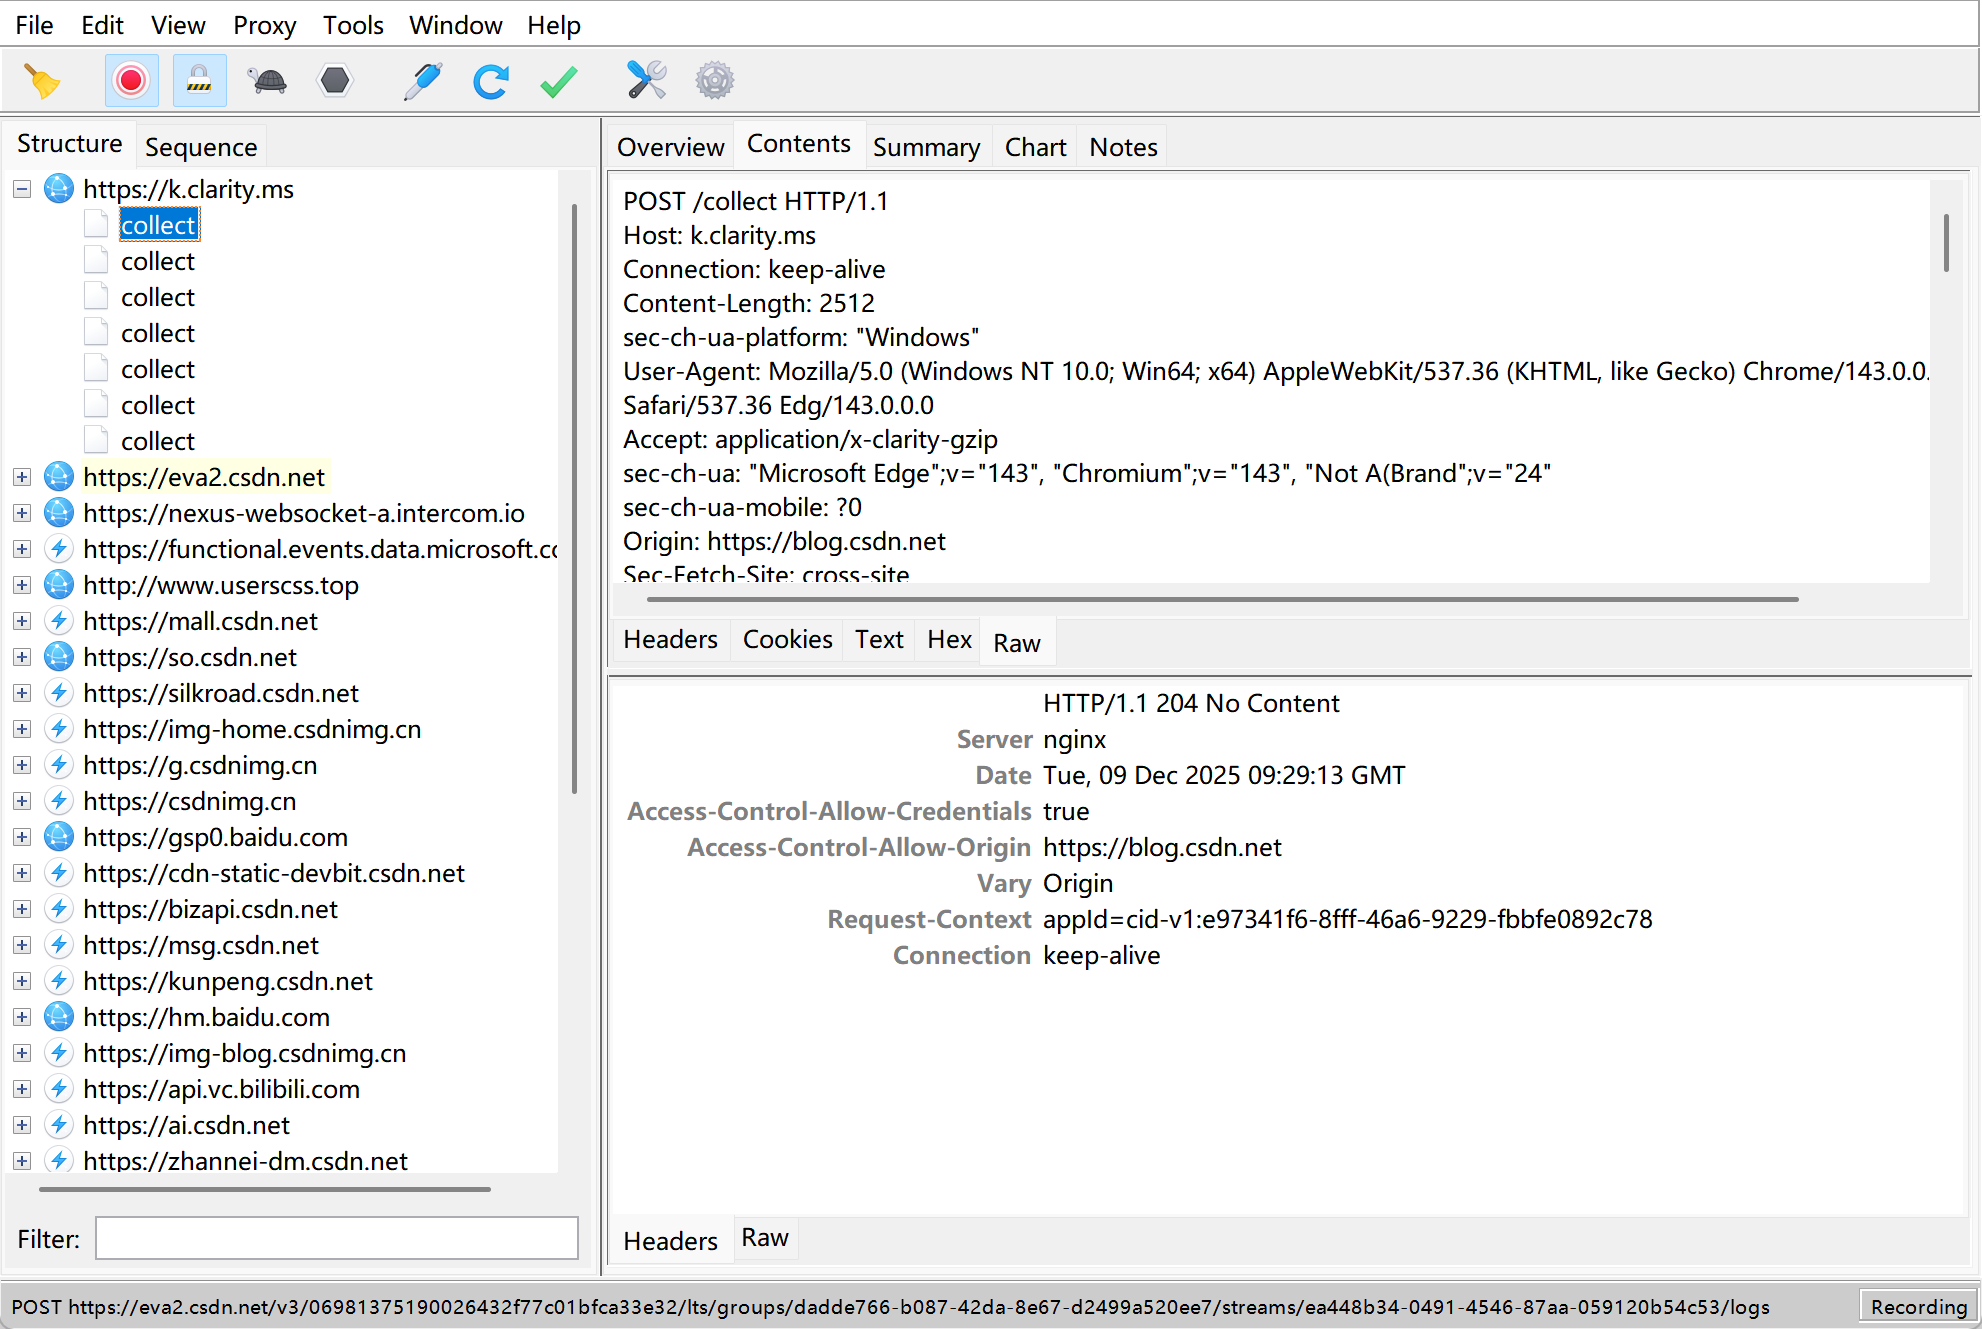Switch to the Notes tab
Image resolution: width=1982 pixels, height=1329 pixels.
(1123, 147)
